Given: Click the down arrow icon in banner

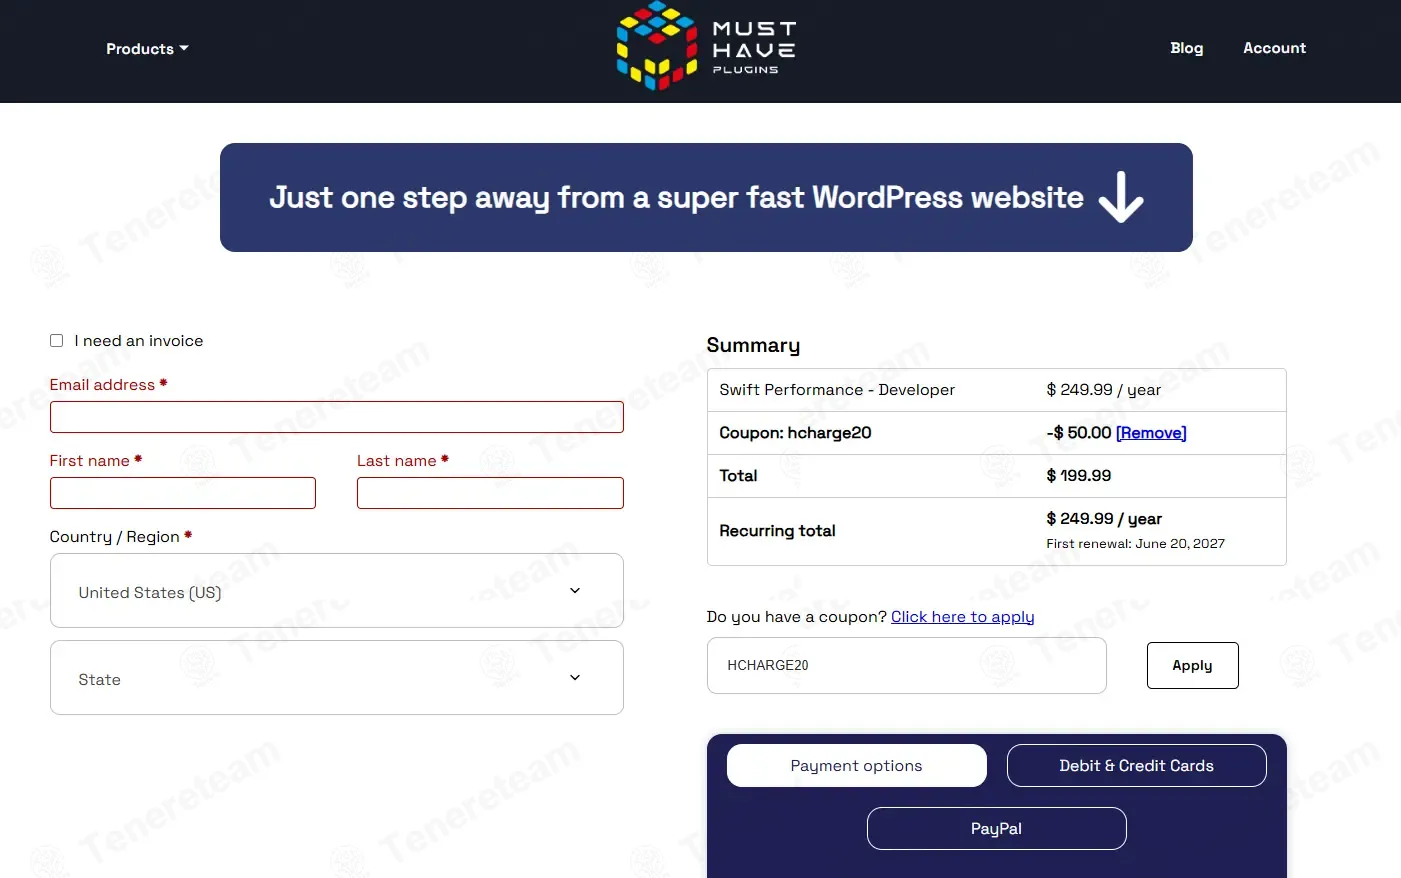Looking at the screenshot, I should [x=1121, y=197].
